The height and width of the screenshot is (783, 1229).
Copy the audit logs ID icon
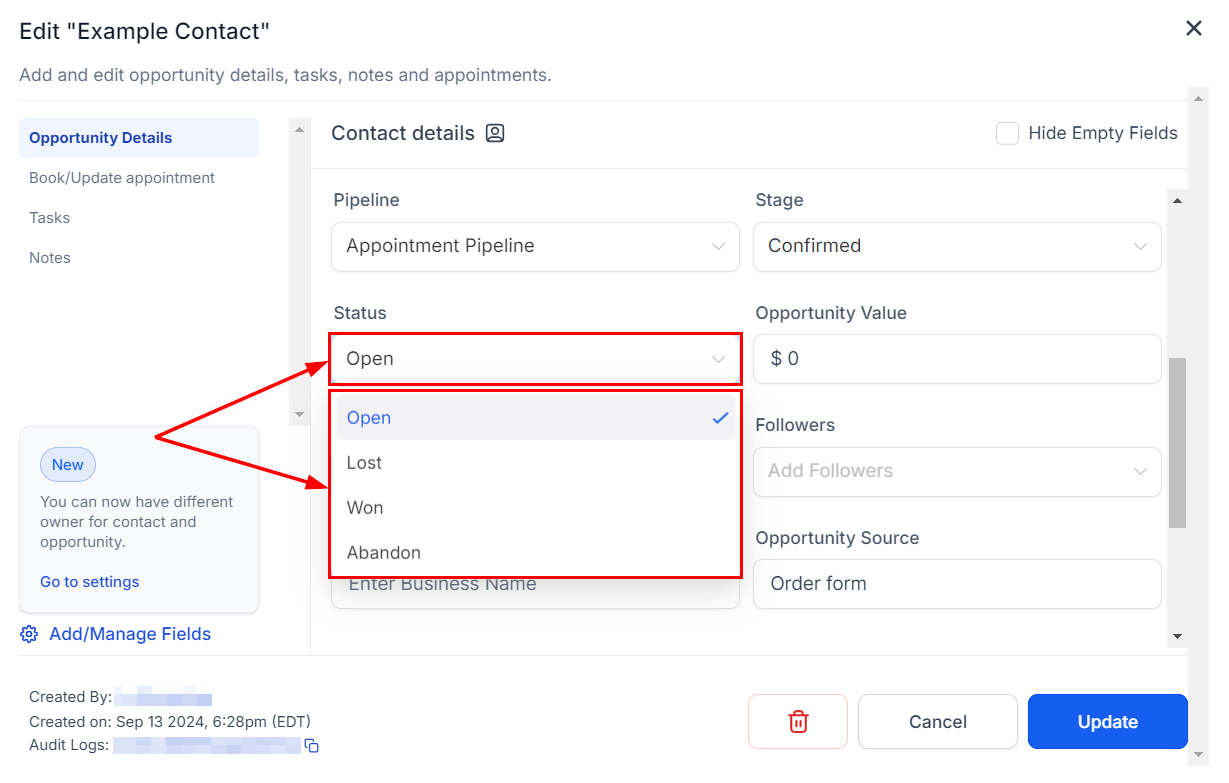tap(312, 746)
